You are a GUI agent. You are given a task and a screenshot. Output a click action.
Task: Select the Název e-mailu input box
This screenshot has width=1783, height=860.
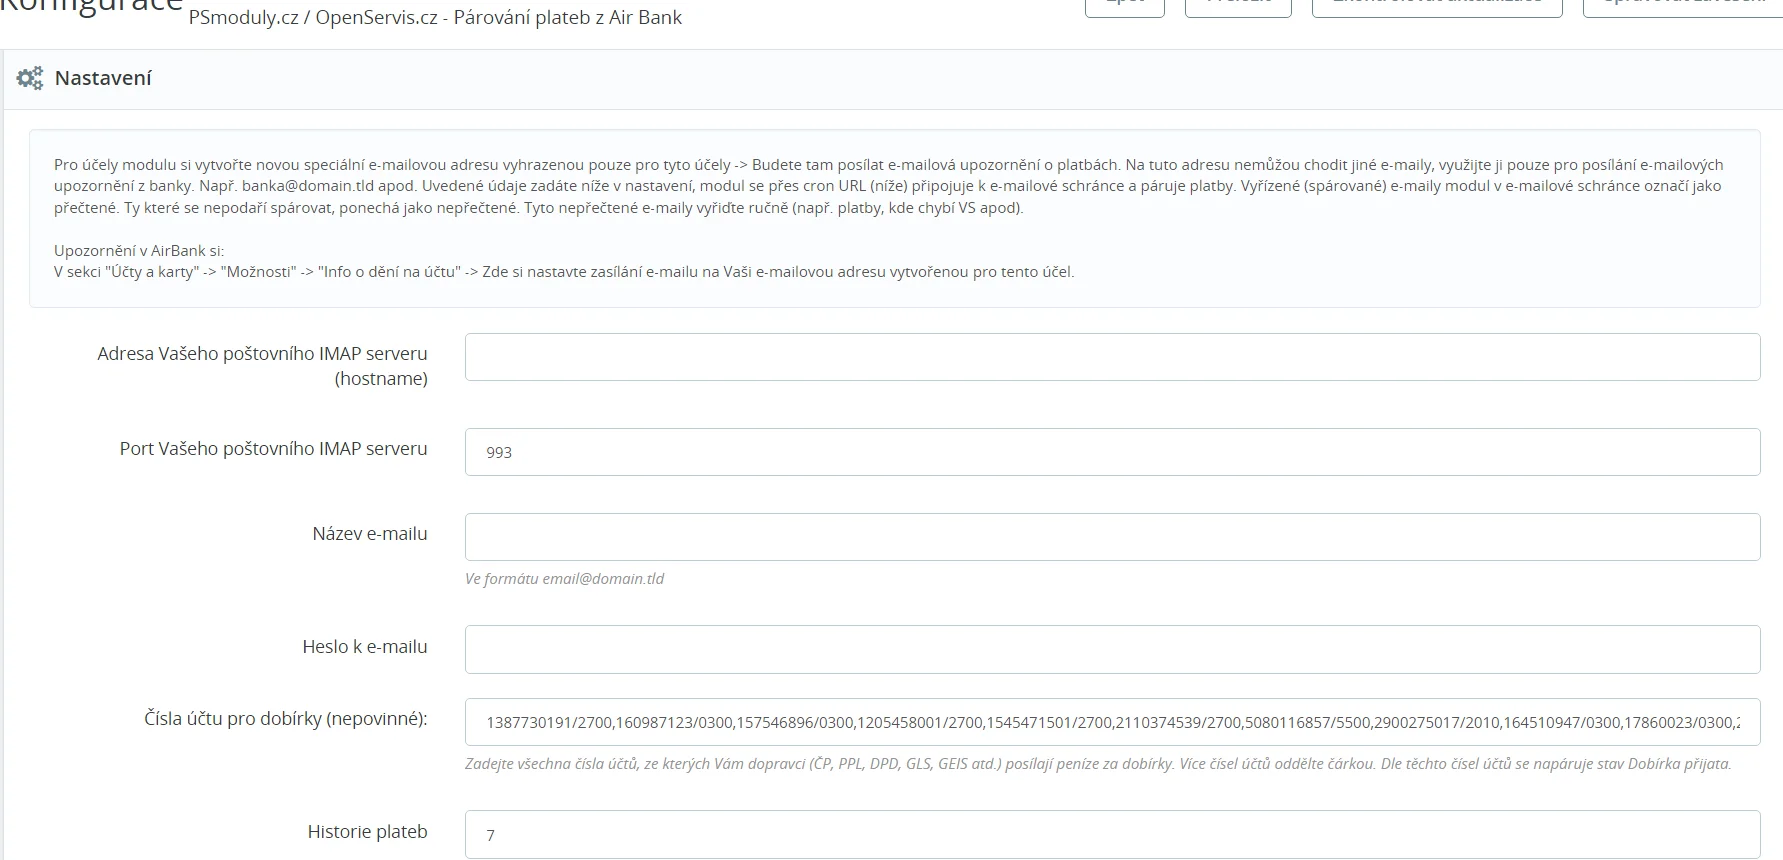pyautogui.click(x=1111, y=537)
